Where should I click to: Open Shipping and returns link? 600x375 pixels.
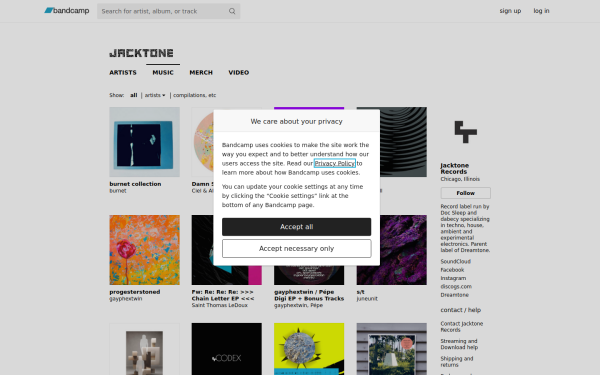457,362
